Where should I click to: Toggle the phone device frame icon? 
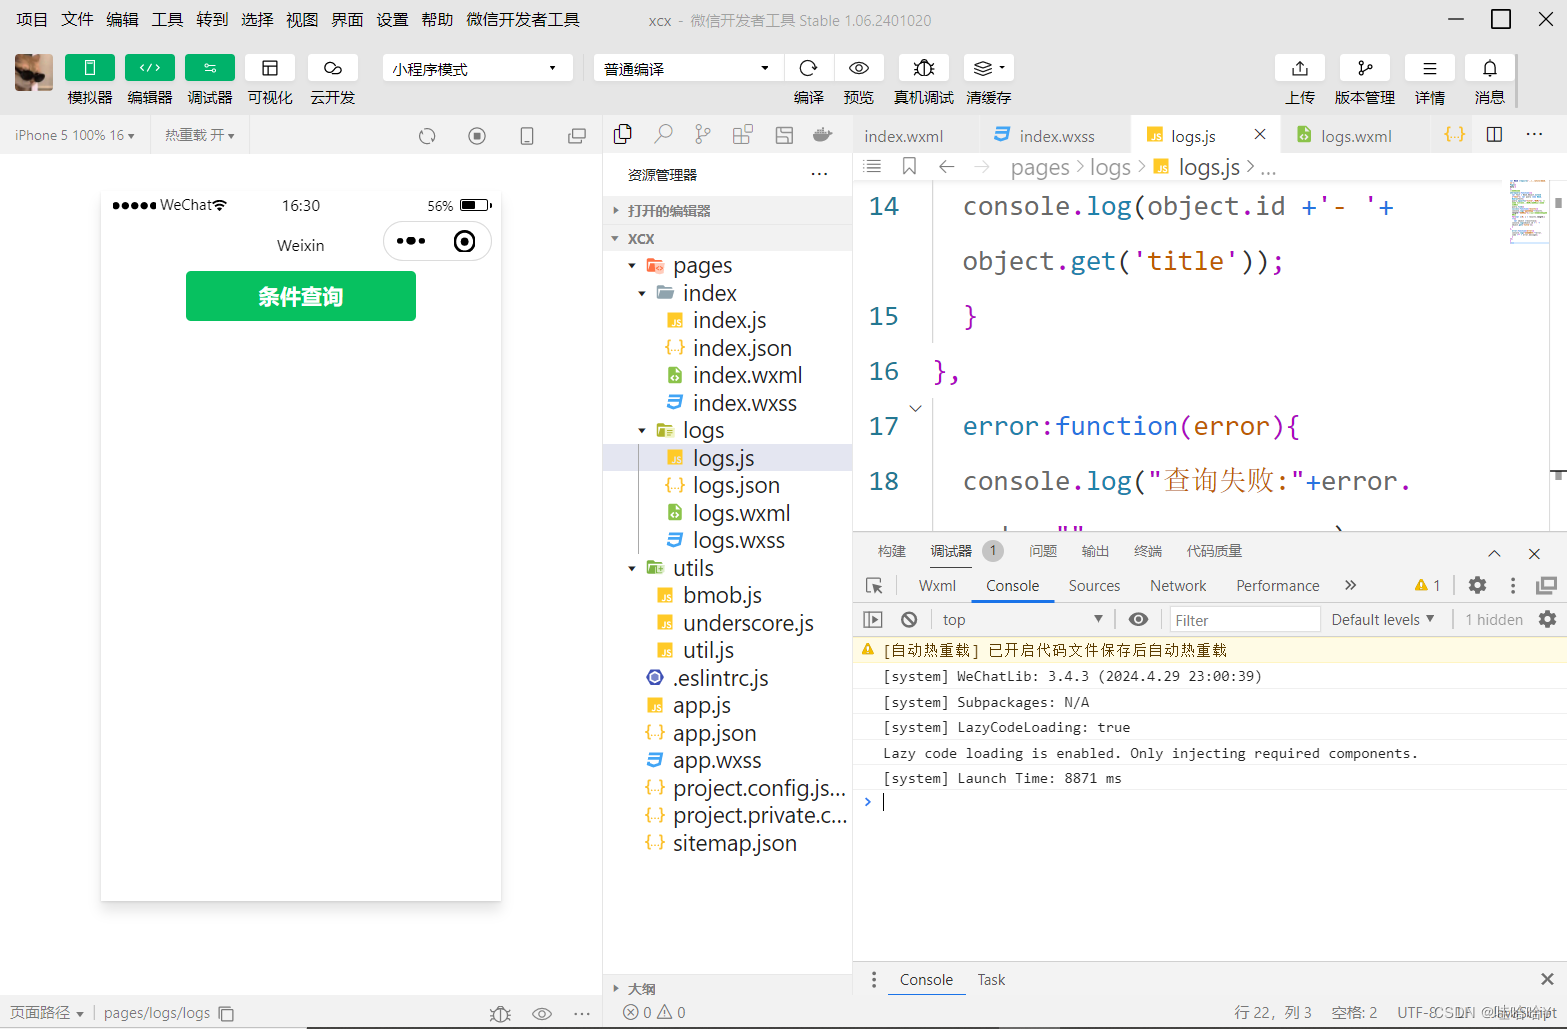click(x=527, y=136)
